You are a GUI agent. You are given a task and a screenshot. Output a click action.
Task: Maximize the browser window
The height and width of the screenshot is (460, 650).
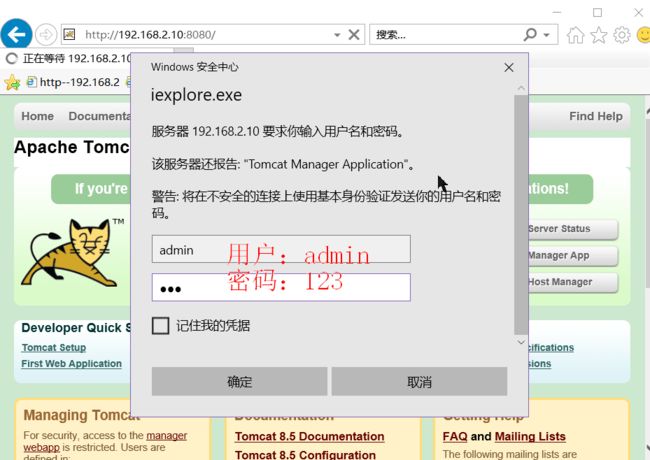coord(597,13)
